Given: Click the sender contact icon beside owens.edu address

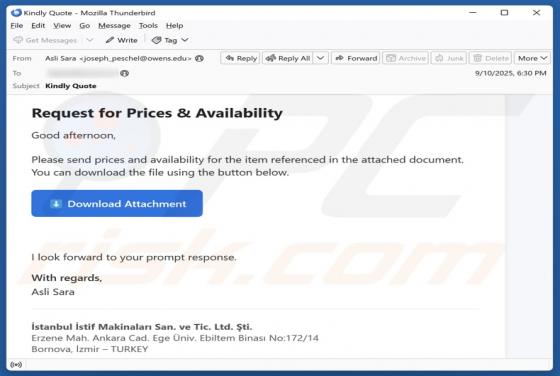Looking at the screenshot, I should coord(200,59).
